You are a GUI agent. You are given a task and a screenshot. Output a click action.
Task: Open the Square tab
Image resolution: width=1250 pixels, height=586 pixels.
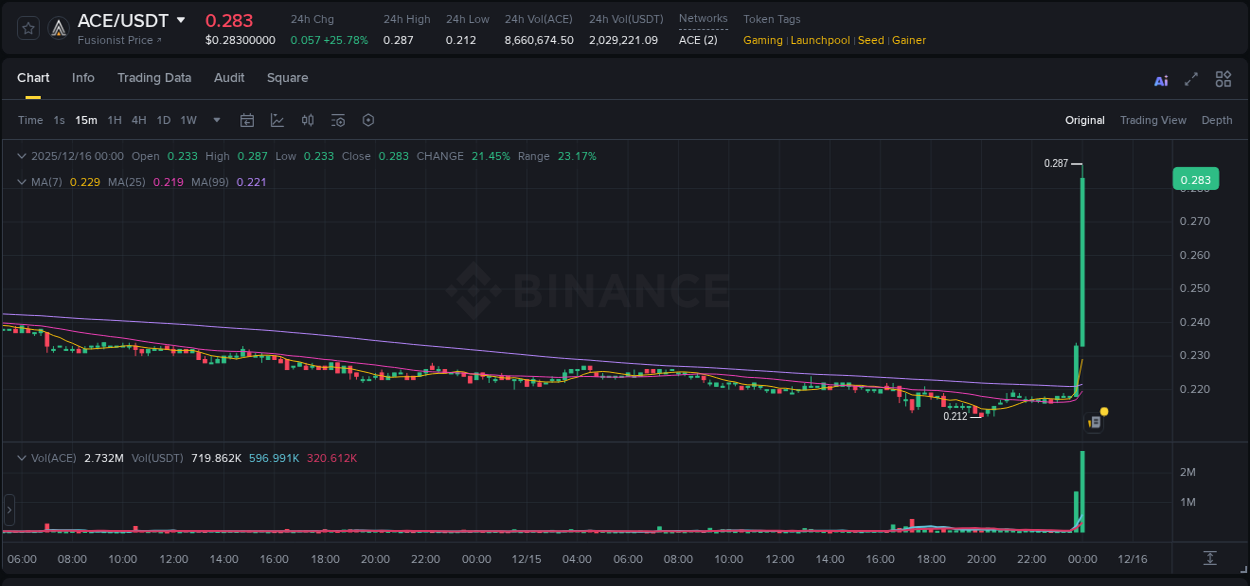[x=287, y=78]
